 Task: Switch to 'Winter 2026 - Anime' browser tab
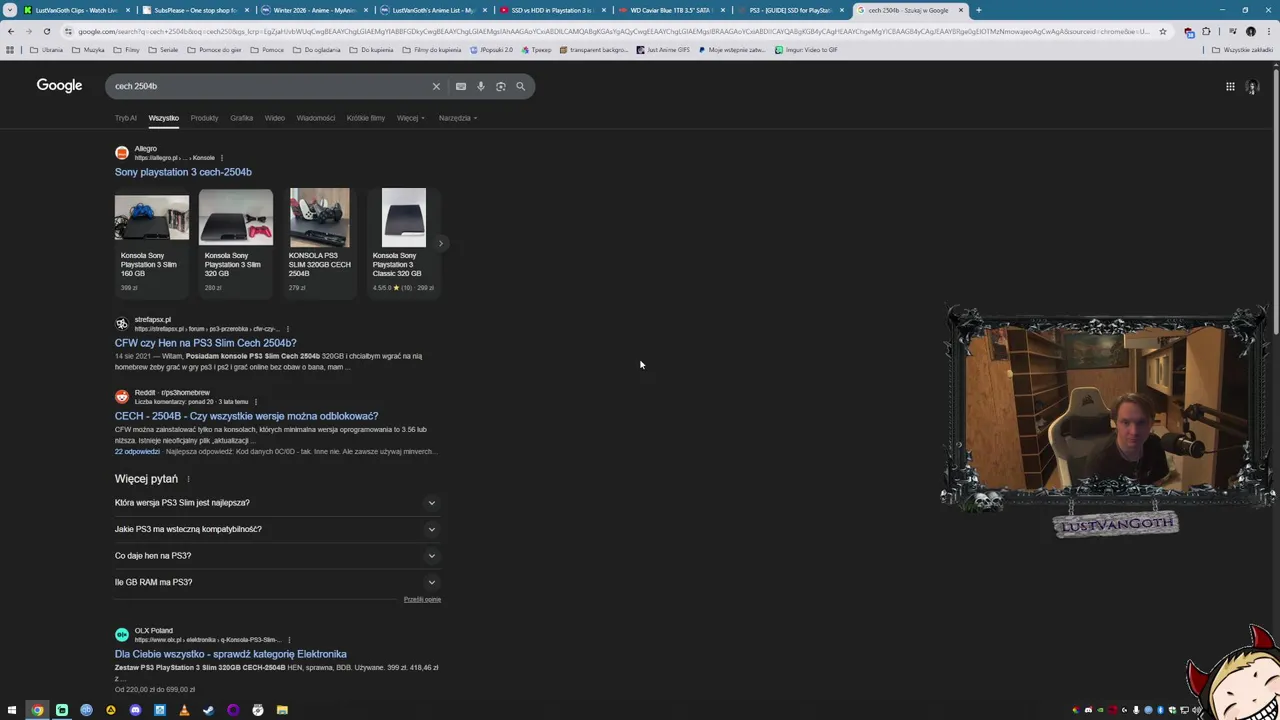[x=313, y=10]
